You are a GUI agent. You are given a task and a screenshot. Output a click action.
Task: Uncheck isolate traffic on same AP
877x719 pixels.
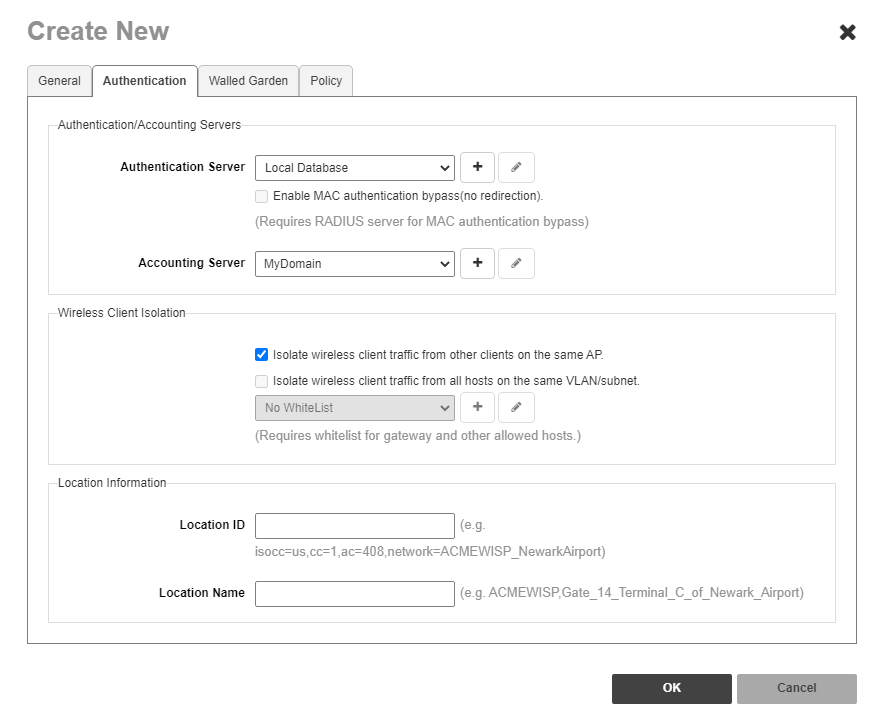(x=262, y=354)
